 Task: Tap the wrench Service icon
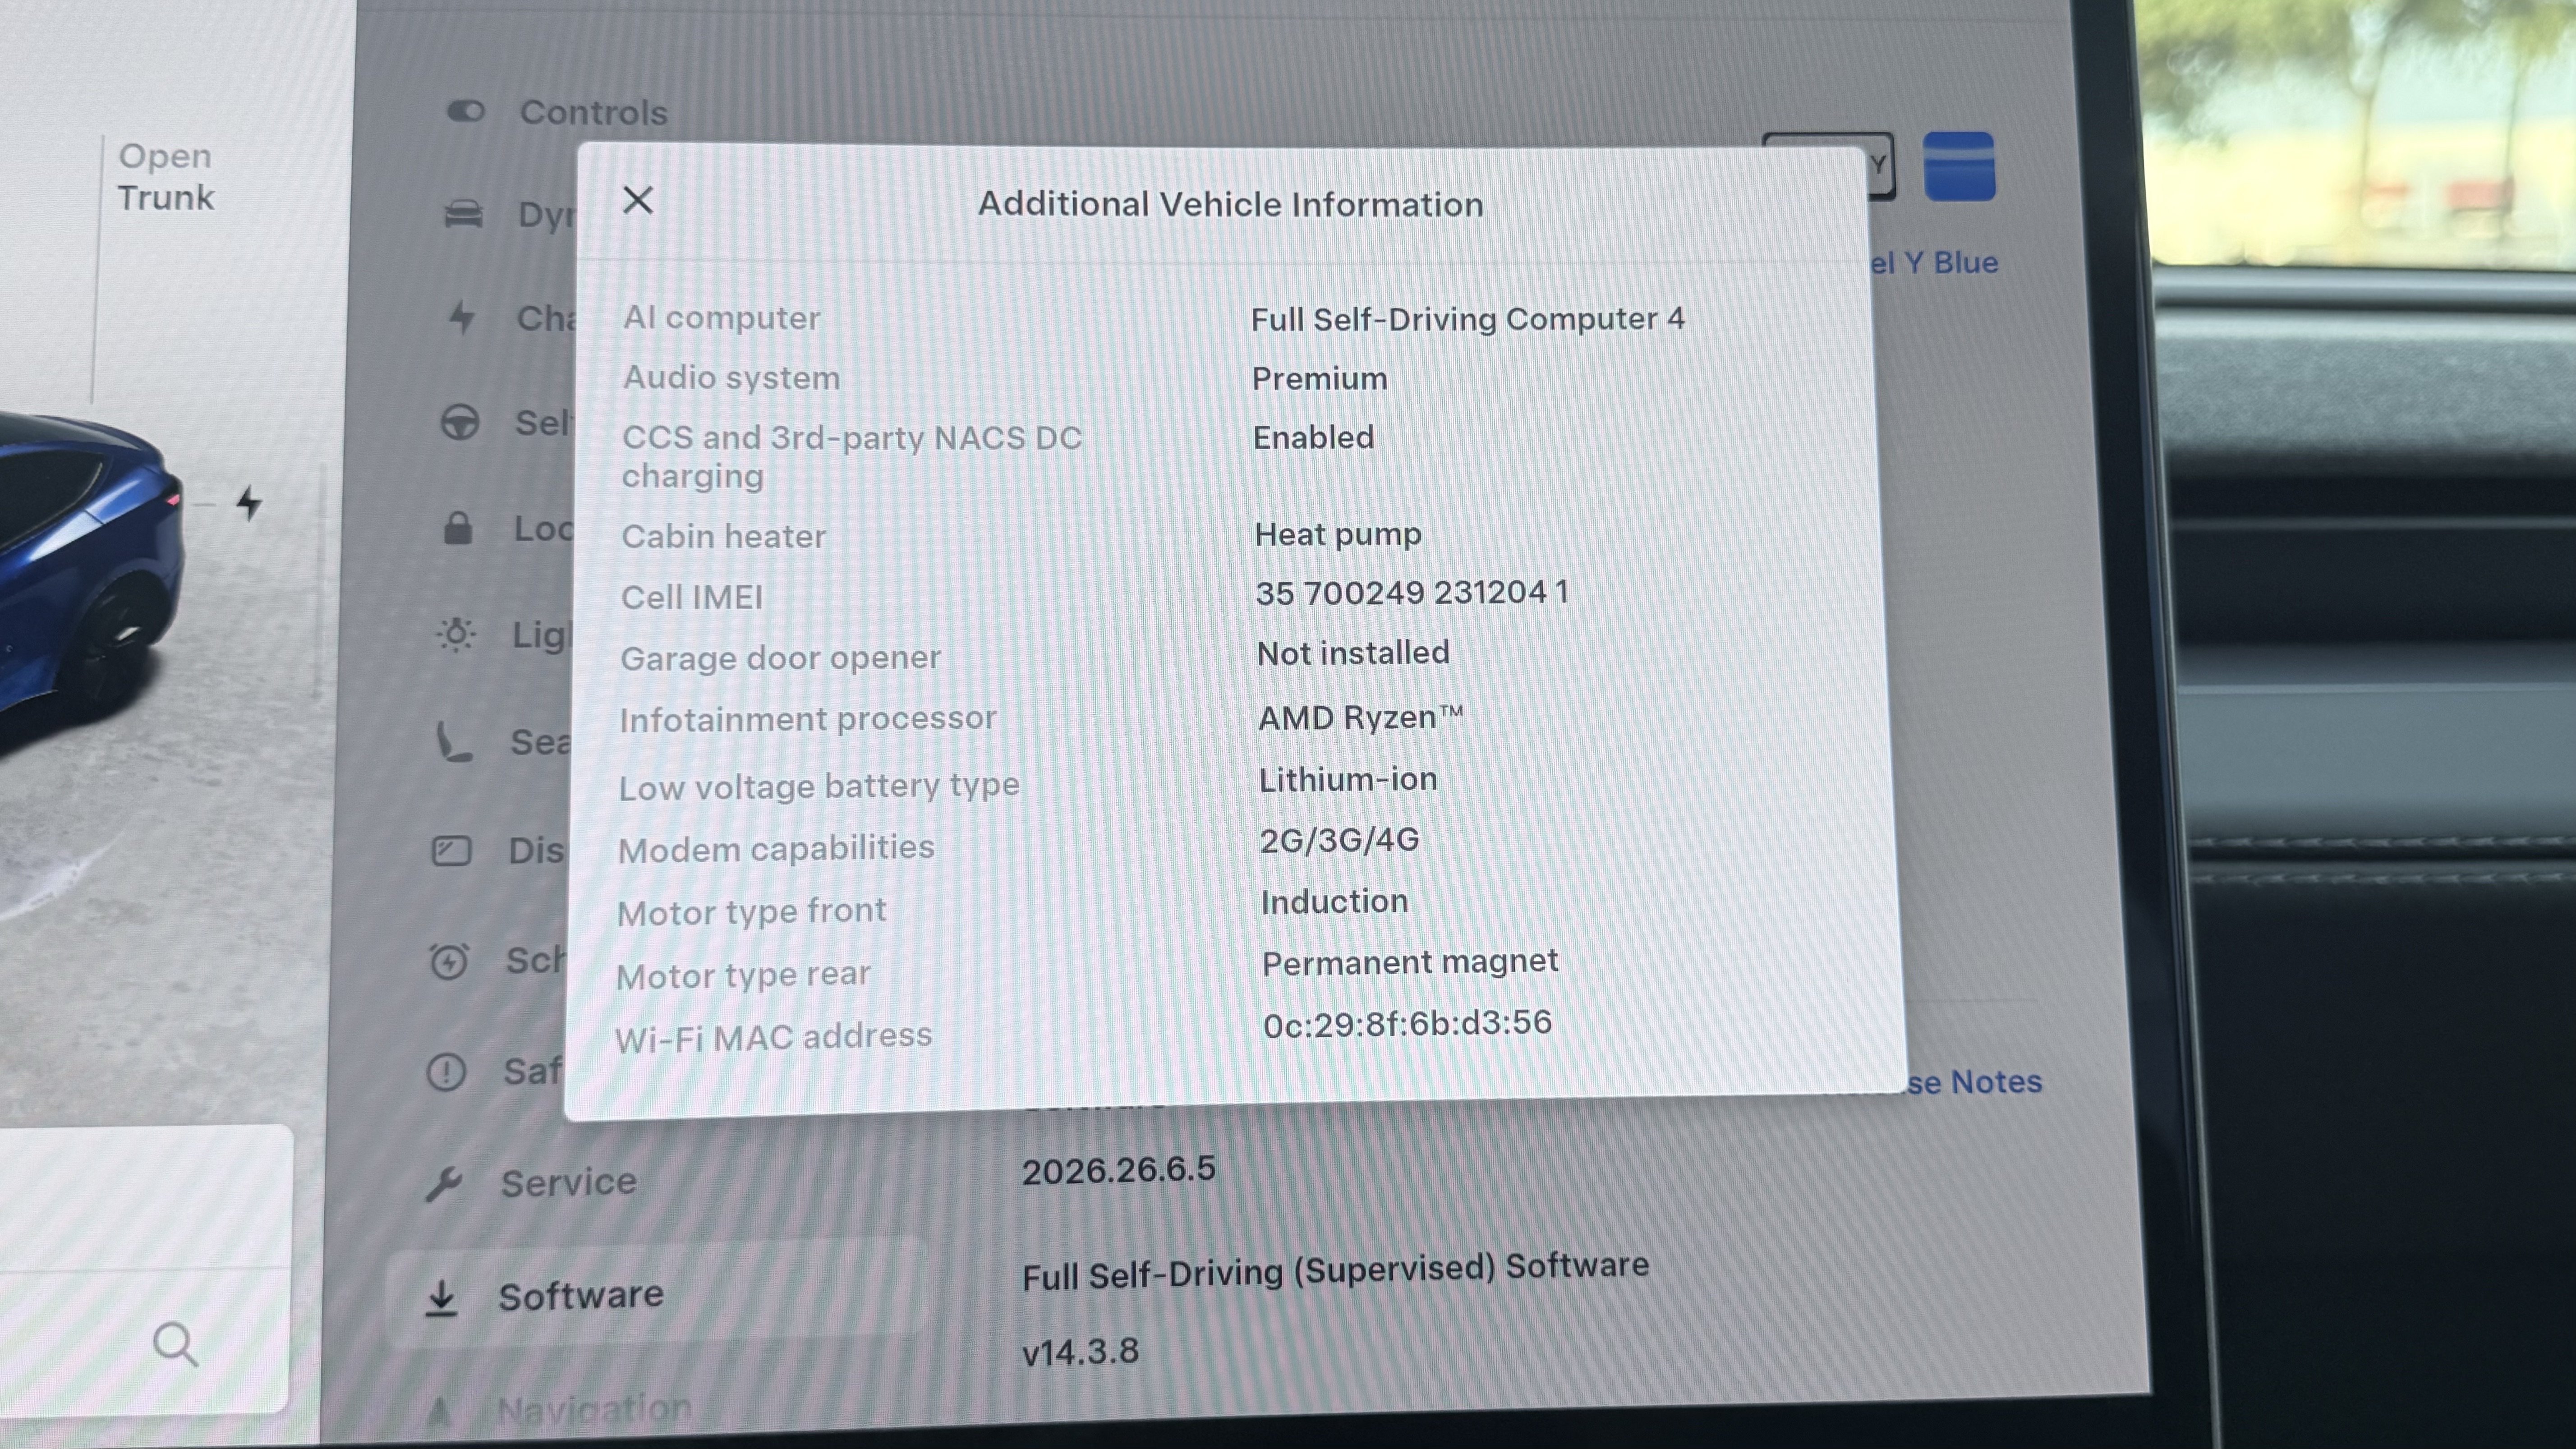(443, 1184)
